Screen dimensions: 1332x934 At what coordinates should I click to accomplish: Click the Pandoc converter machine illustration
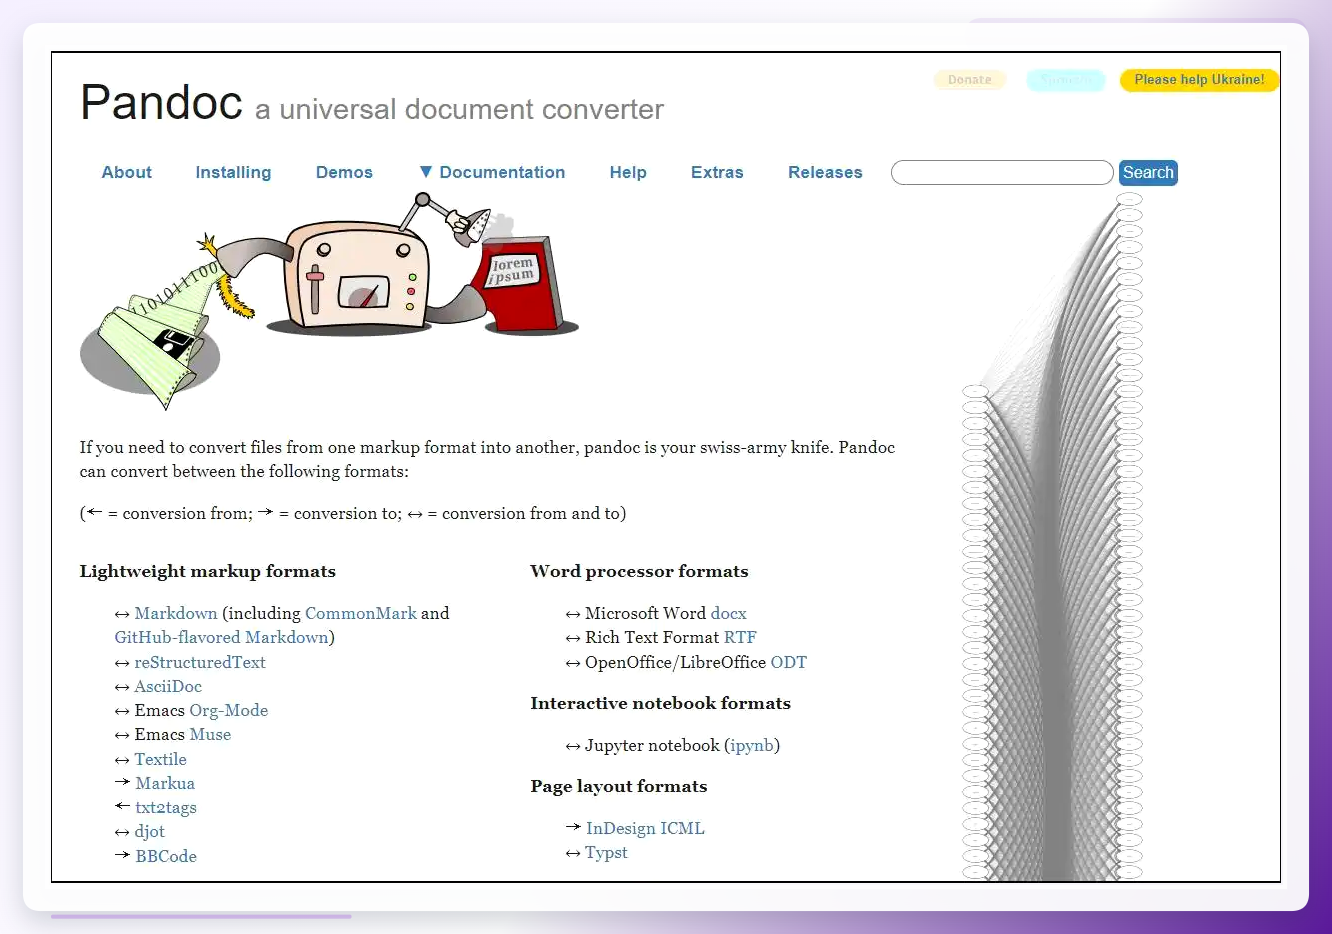[330, 300]
